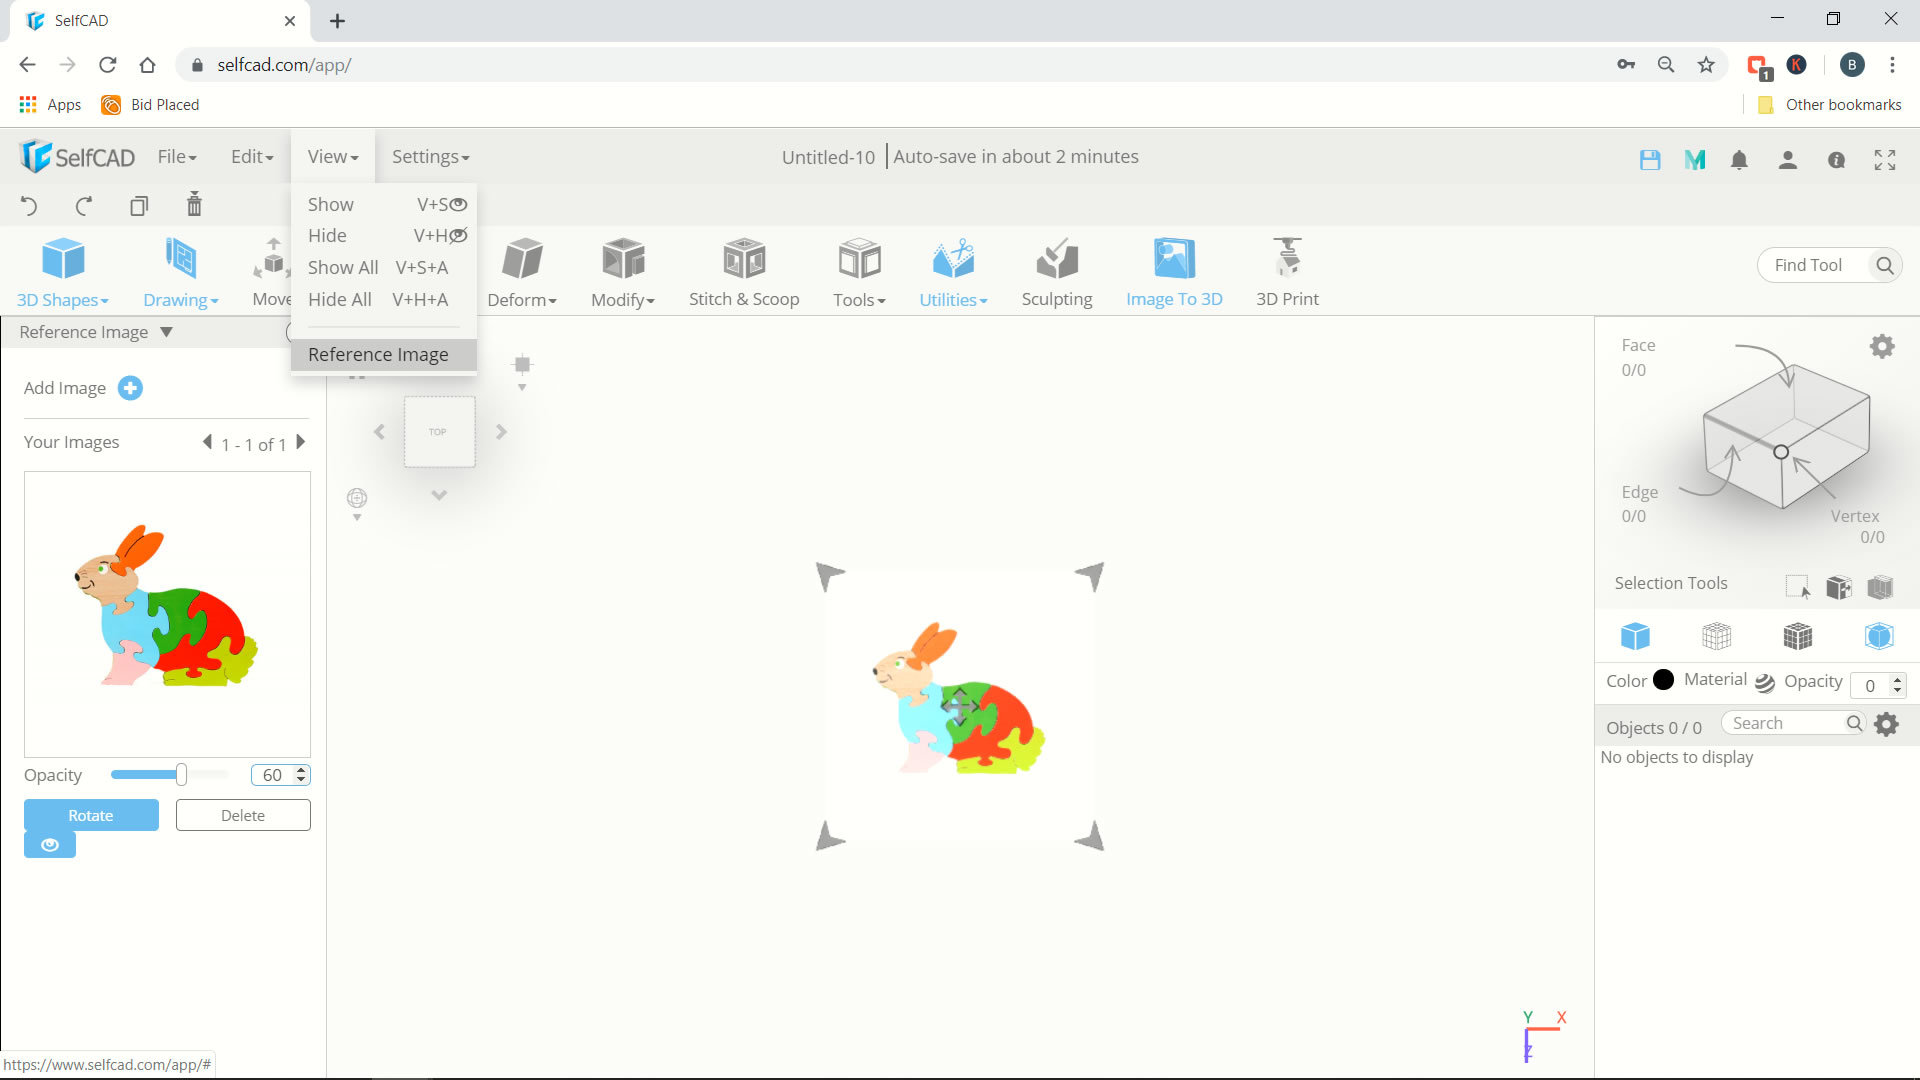
Task: Open the Drawing tool
Action: (180, 272)
